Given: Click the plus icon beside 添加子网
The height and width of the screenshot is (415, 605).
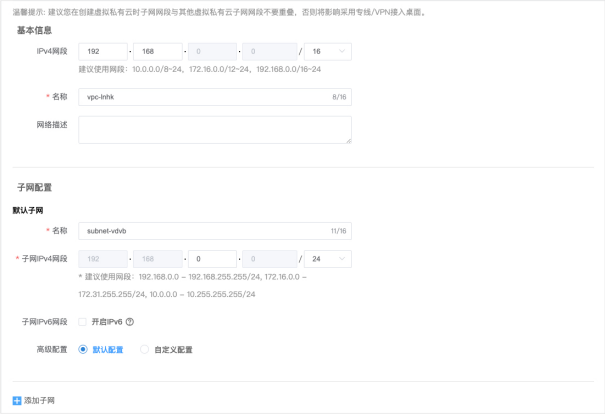Looking at the screenshot, I should [17, 399].
